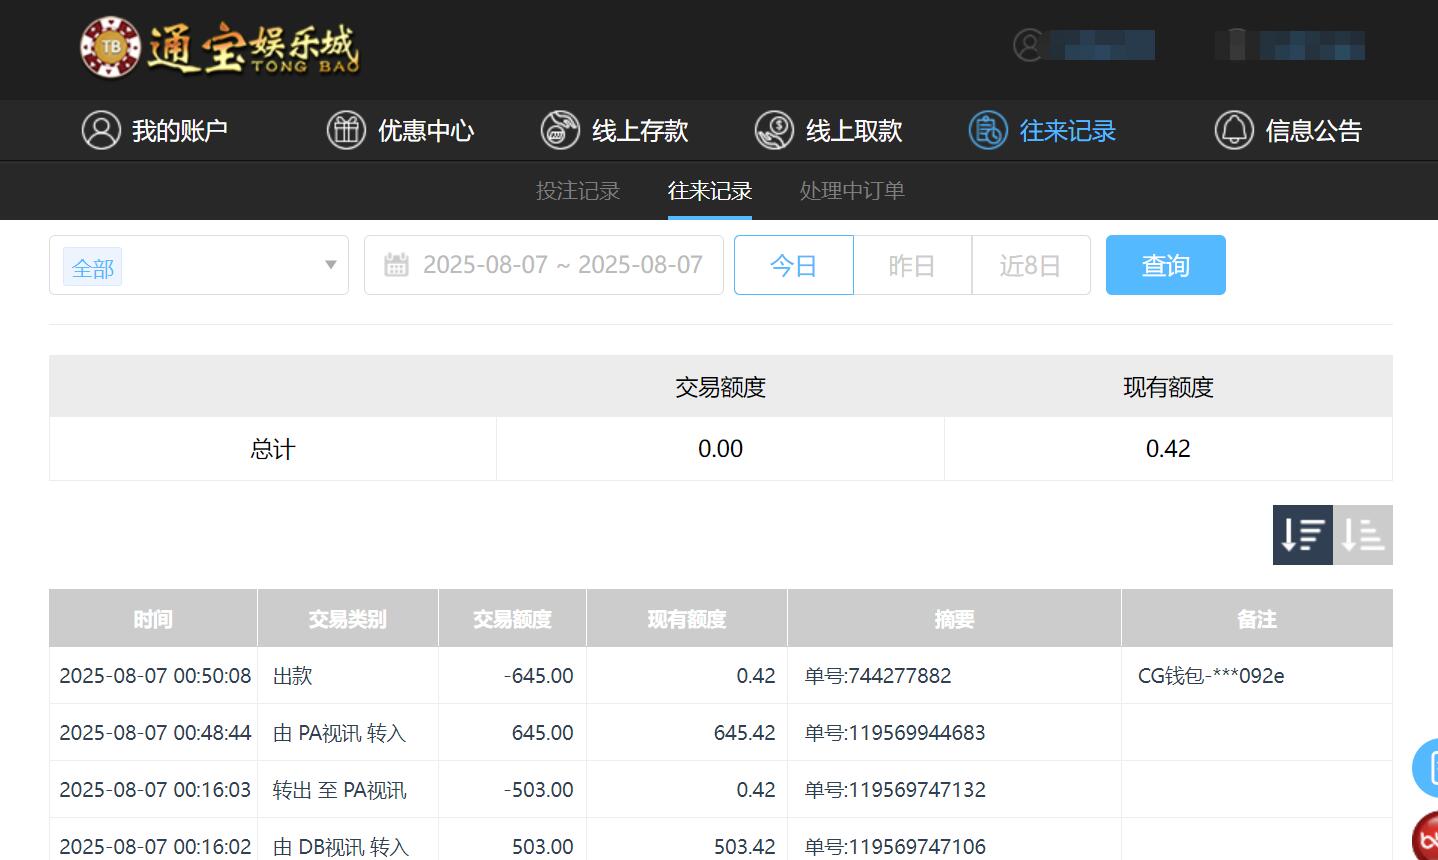
Task: Click the highlighted 往来记录 record icon
Action: click(987, 130)
